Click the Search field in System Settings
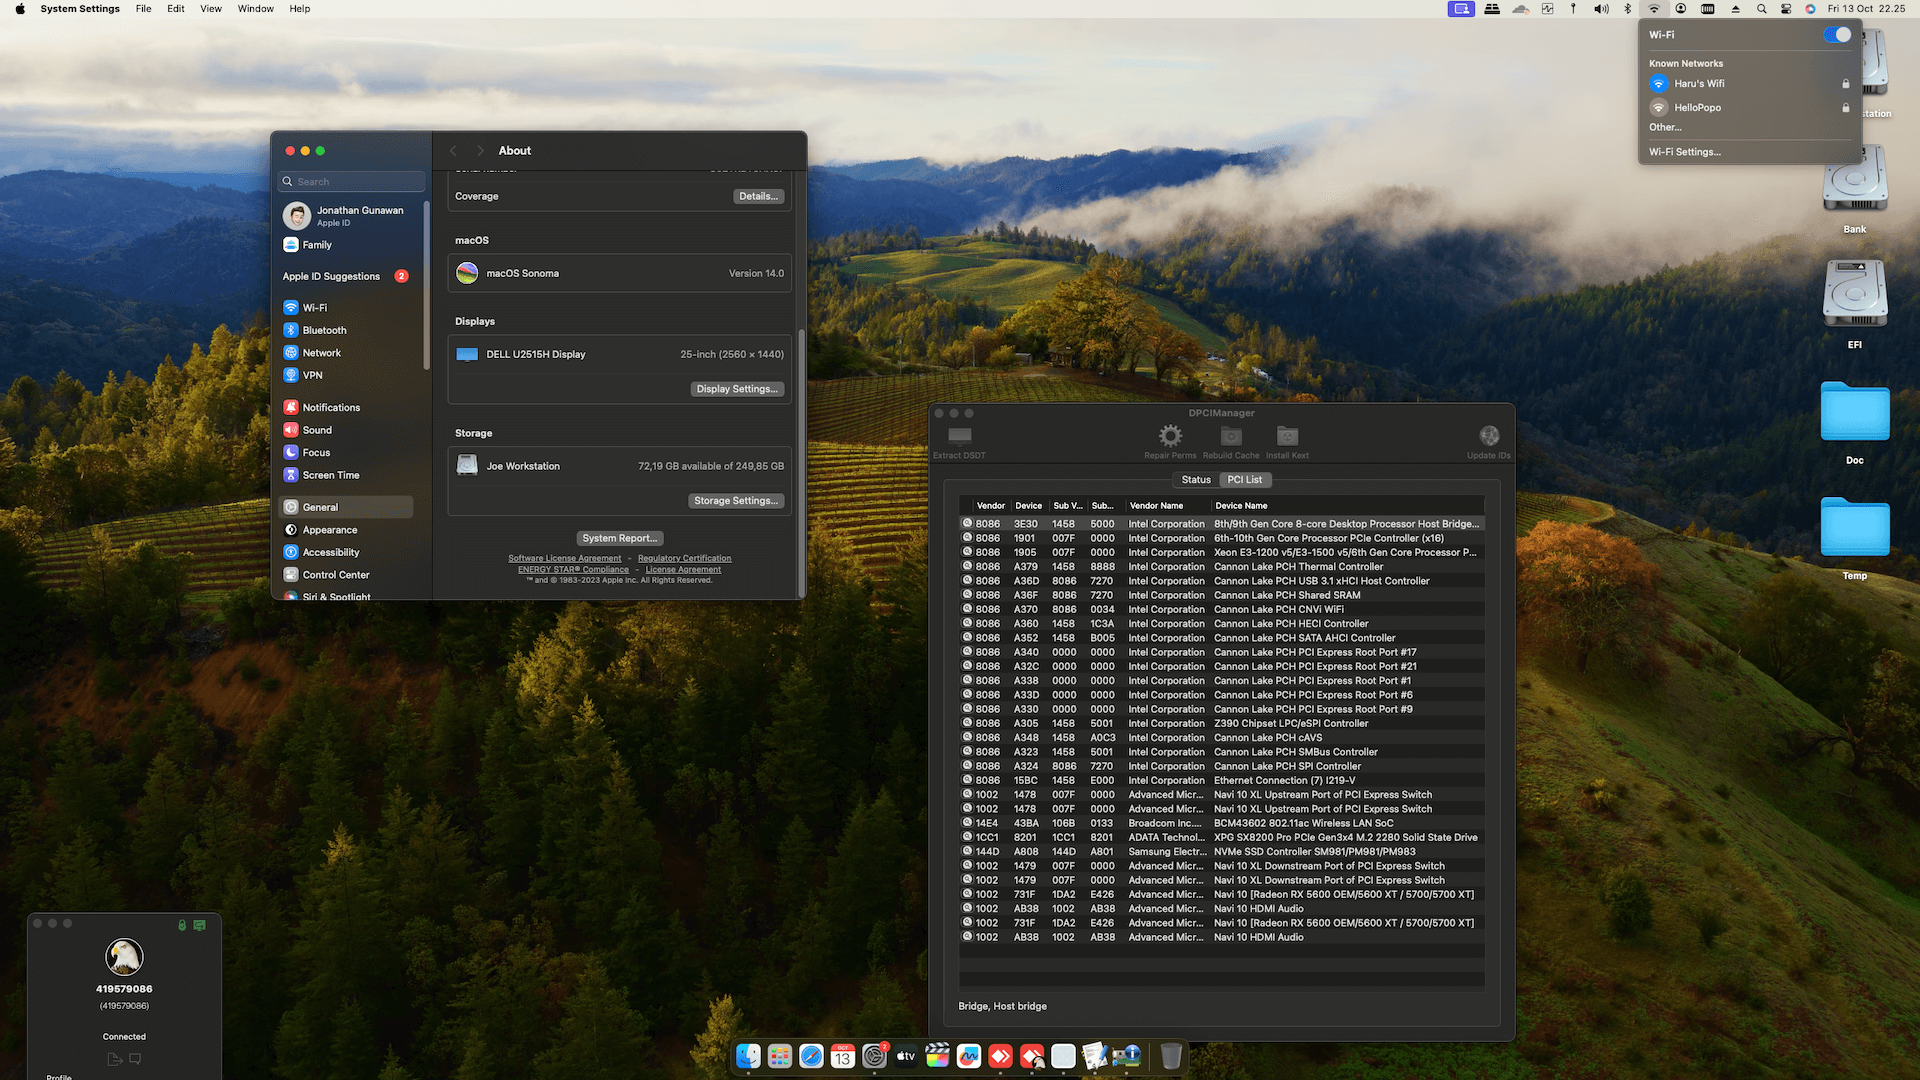Image resolution: width=1920 pixels, height=1080 pixels. [x=352, y=182]
